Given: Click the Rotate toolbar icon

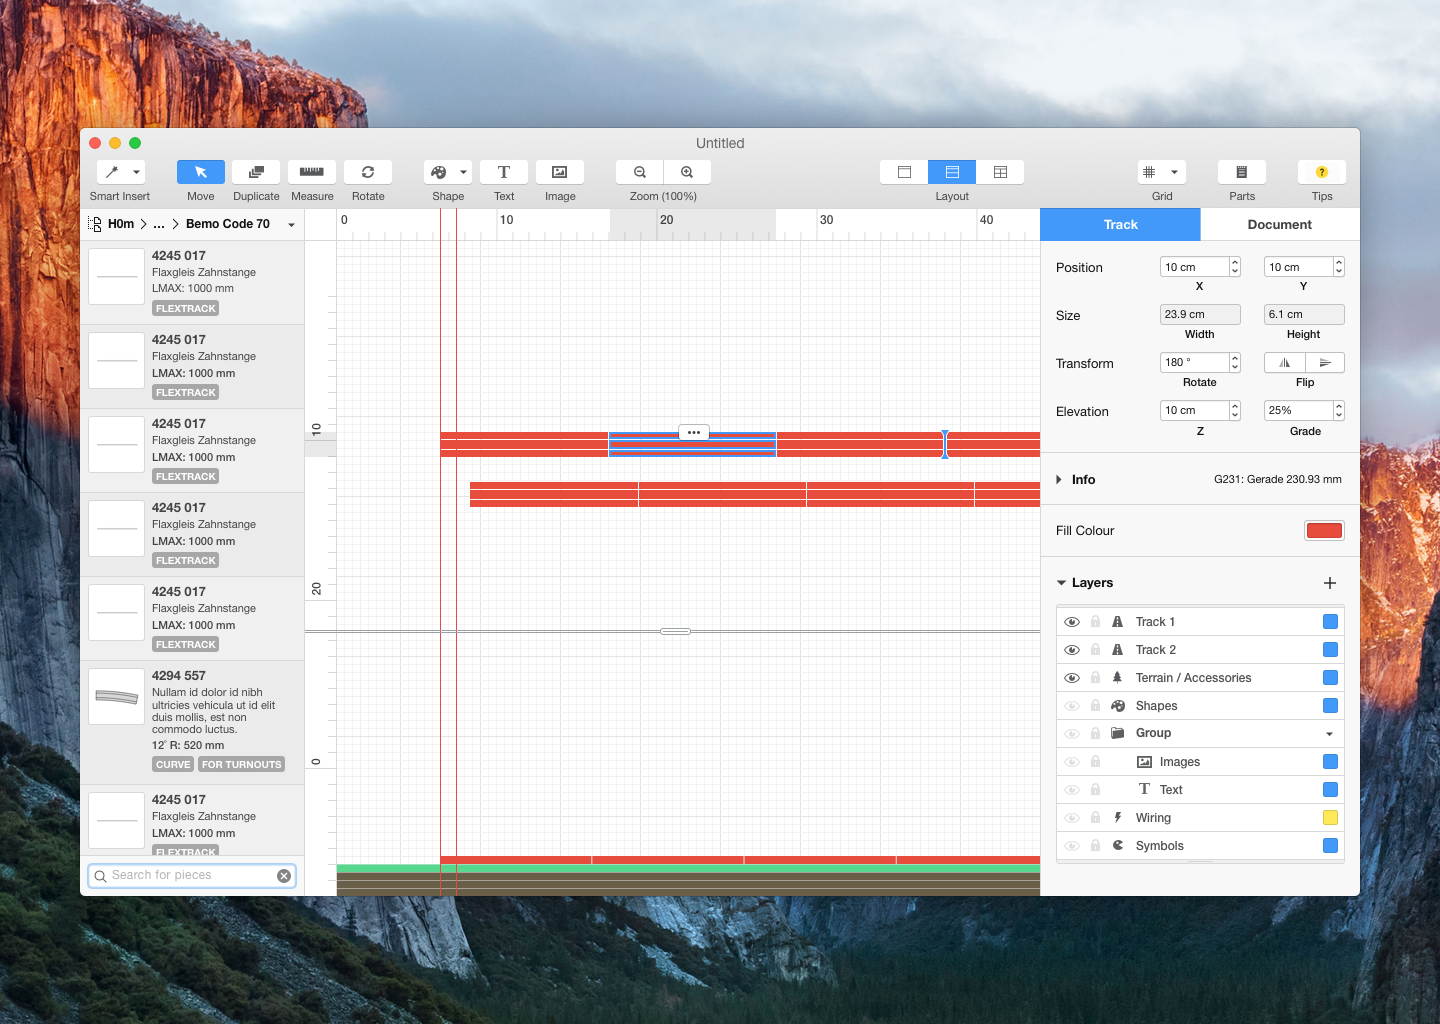Looking at the screenshot, I should coord(368,172).
